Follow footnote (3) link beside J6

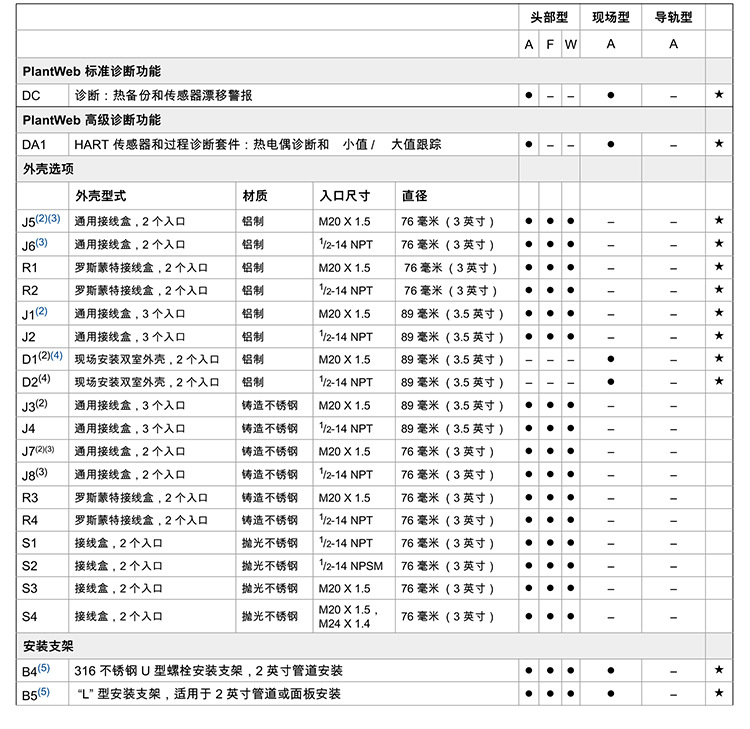pyautogui.click(x=42, y=242)
